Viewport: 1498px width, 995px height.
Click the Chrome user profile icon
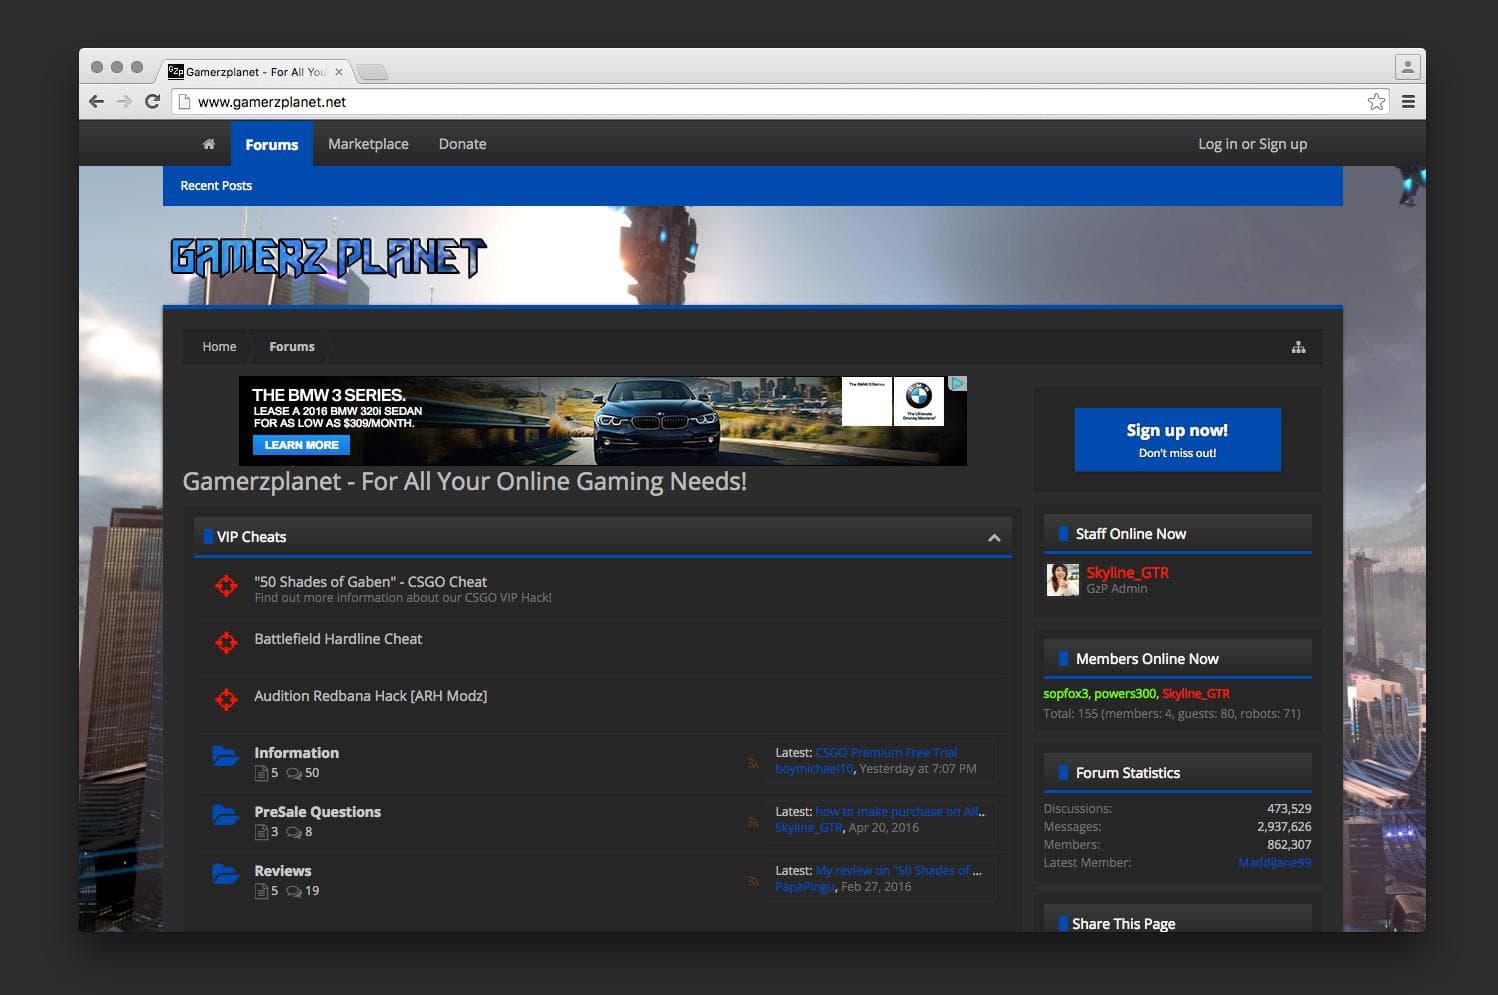1407,67
